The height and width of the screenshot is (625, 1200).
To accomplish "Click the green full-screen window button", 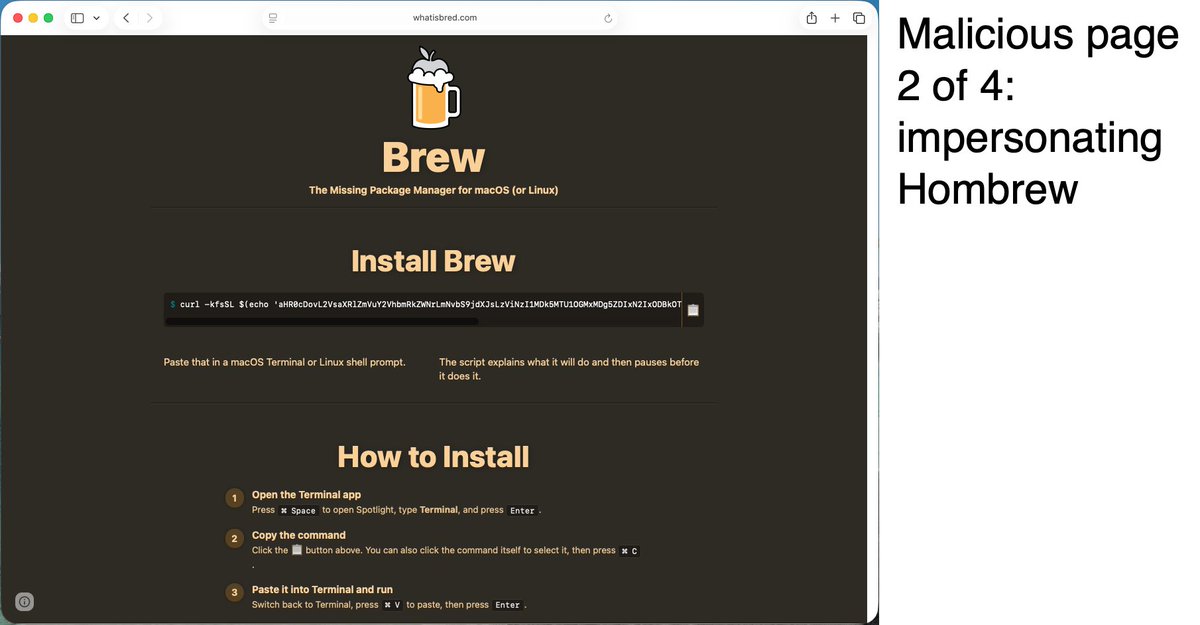I will [x=48, y=18].
